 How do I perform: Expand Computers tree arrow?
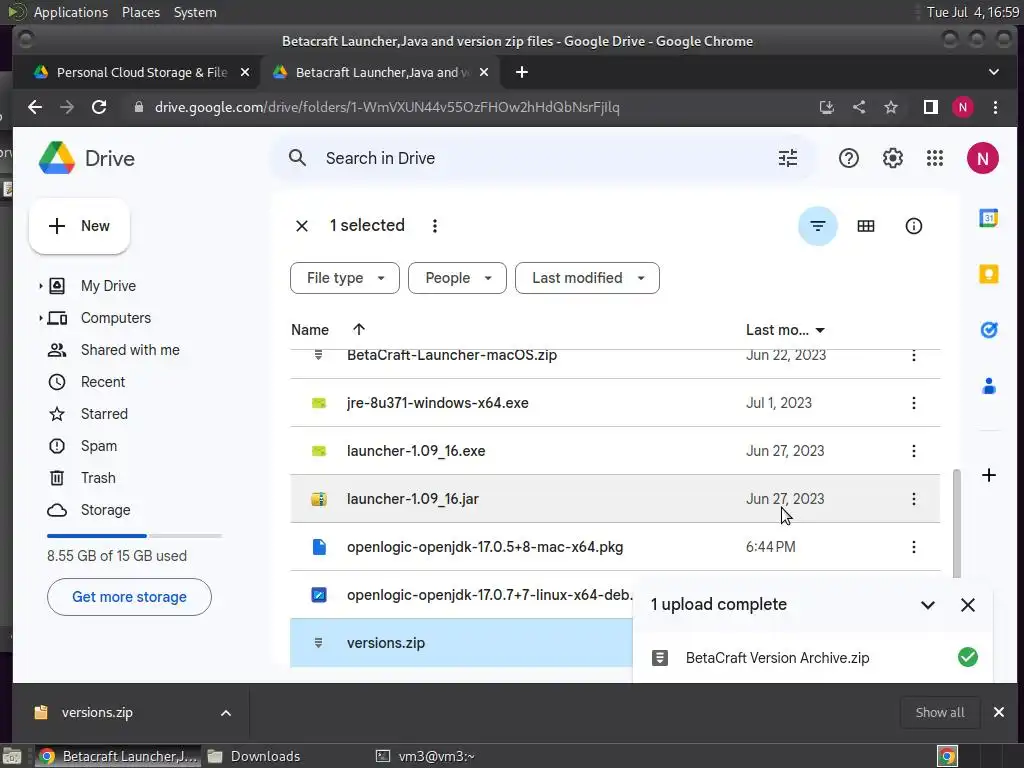[40, 318]
